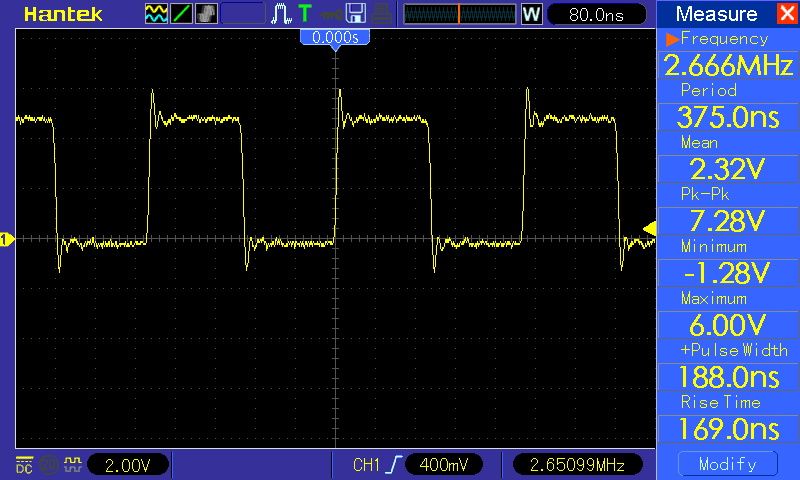The image size is (800, 480).
Task: Click the waveform memory overview bar
Action: pyautogui.click(x=460, y=14)
